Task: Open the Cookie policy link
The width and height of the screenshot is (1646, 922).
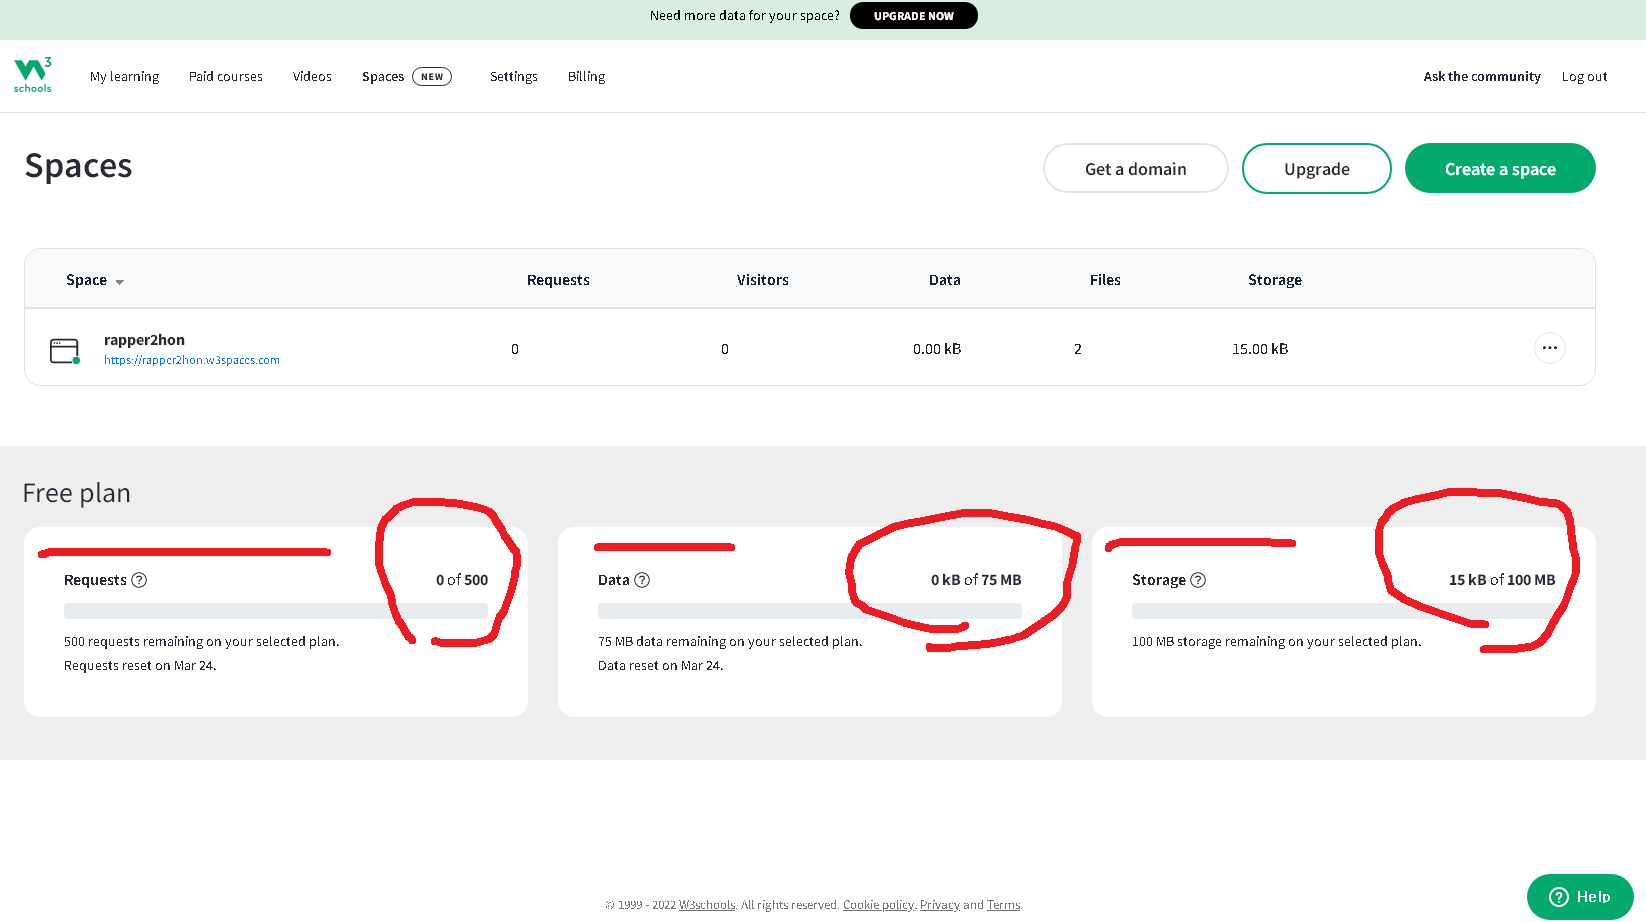Action: (878, 905)
